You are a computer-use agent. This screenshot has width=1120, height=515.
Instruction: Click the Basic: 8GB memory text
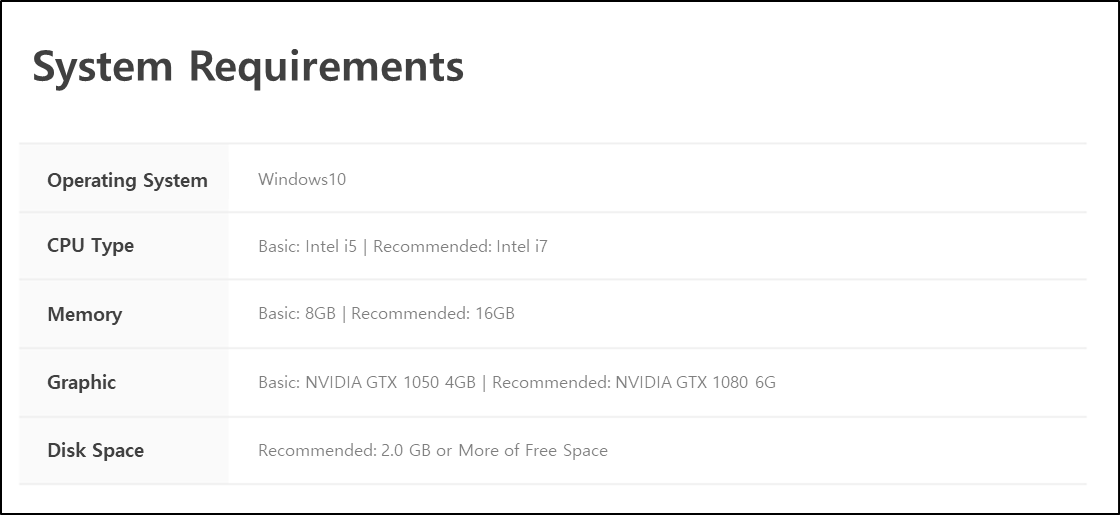tap(296, 313)
